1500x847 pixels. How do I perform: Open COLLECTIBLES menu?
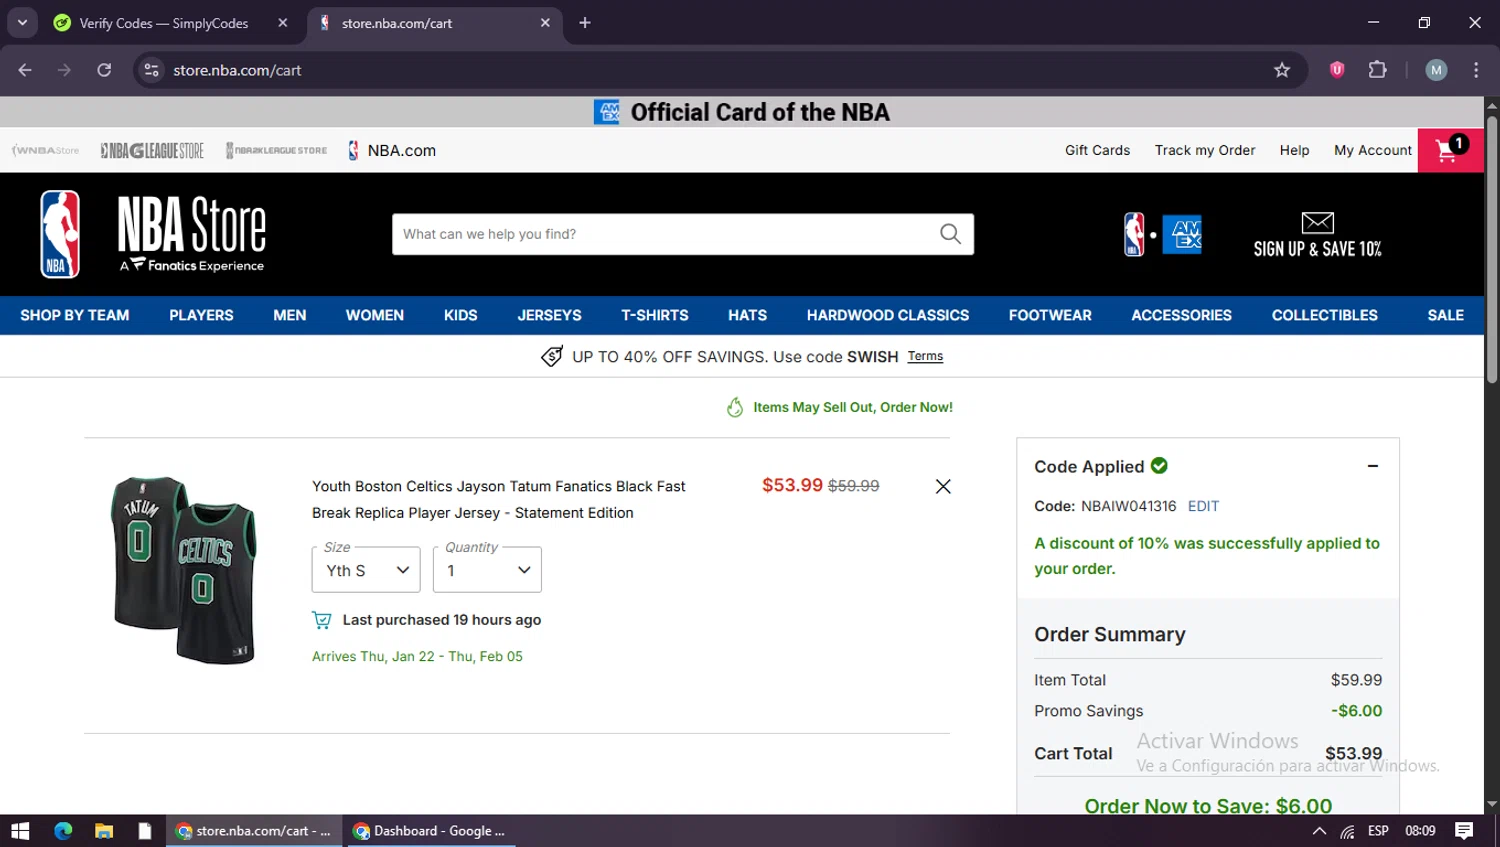coord(1325,315)
